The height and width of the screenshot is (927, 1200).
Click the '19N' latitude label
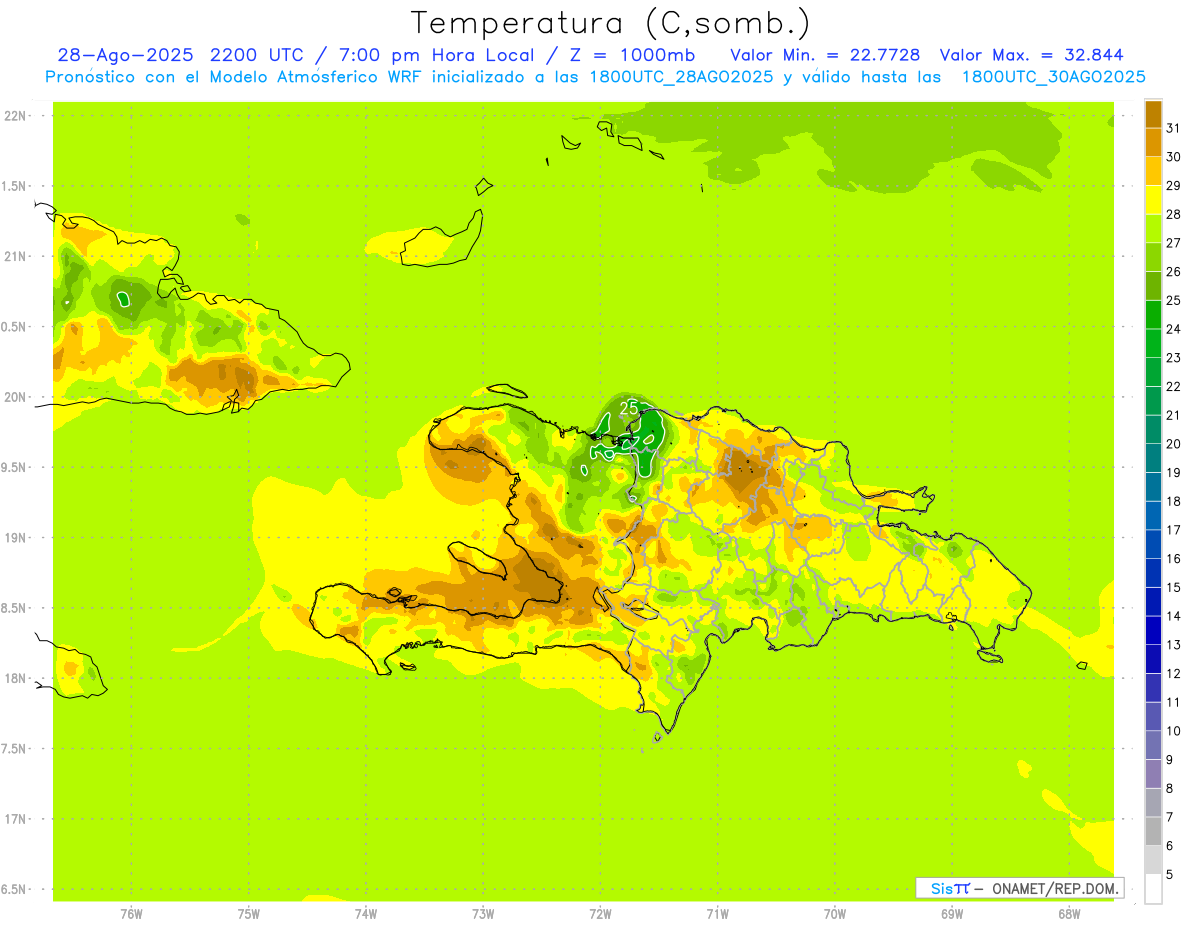pos(15,538)
